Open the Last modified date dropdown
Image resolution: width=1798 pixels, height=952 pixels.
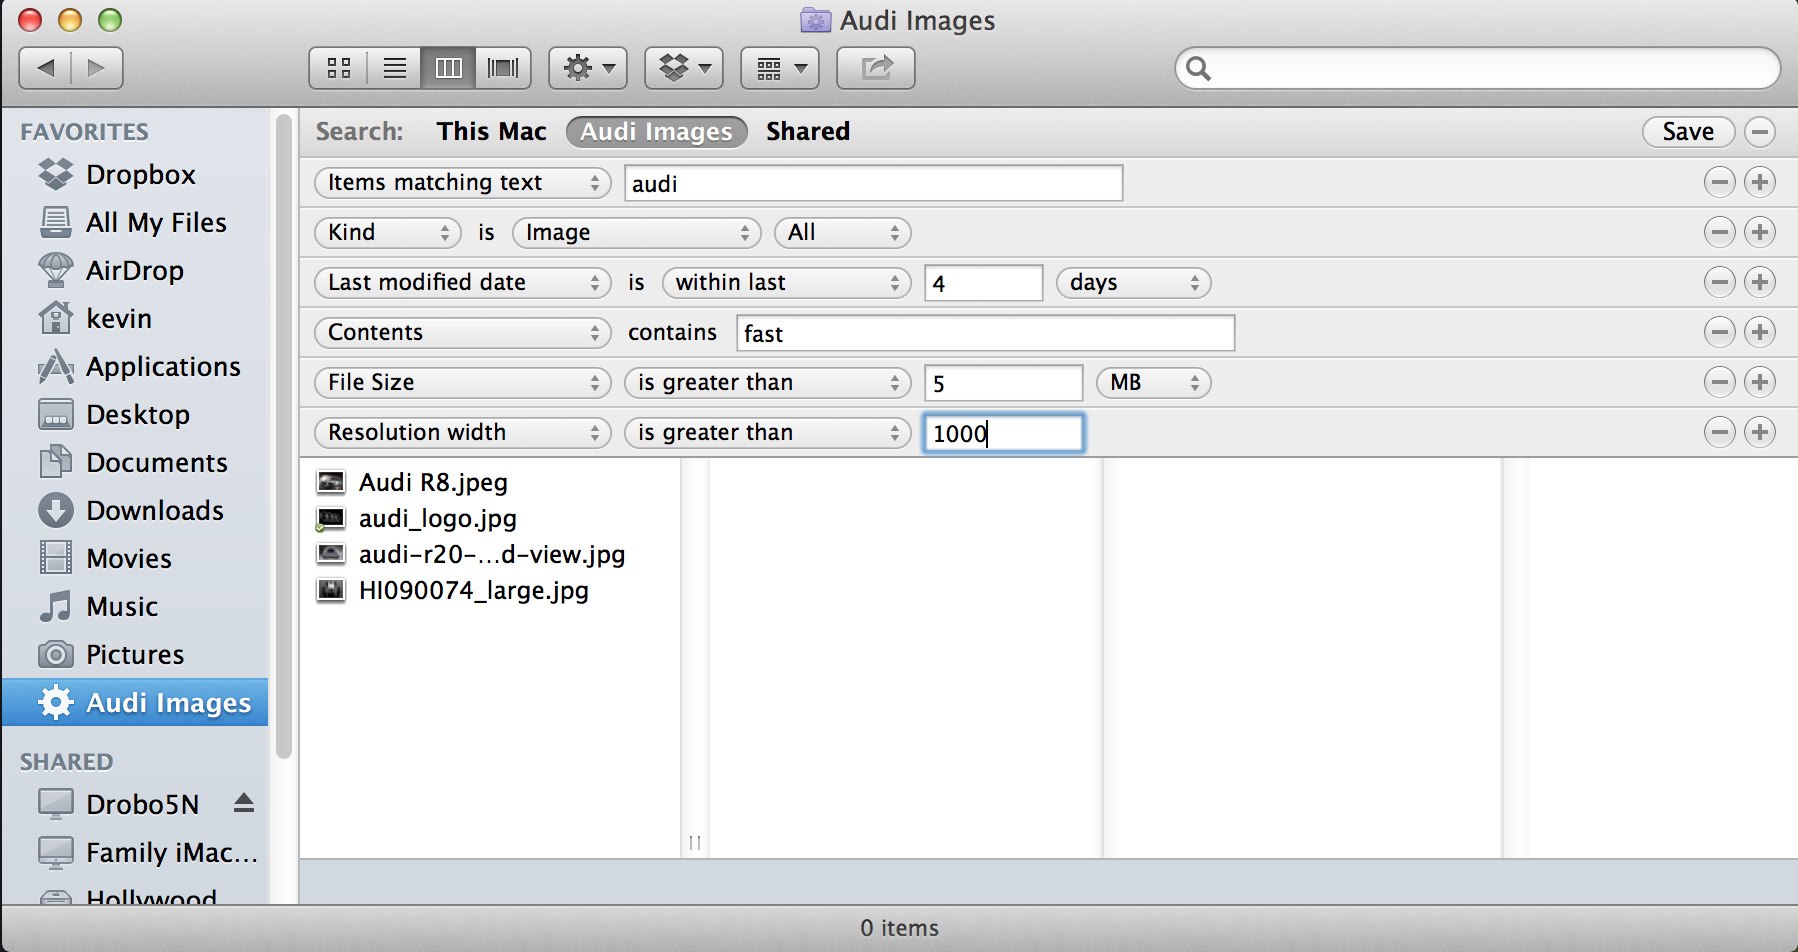[x=462, y=282]
